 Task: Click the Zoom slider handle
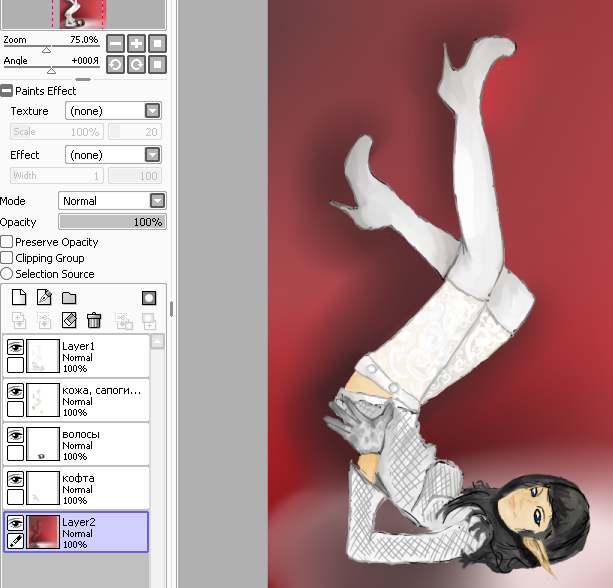[x=47, y=50]
